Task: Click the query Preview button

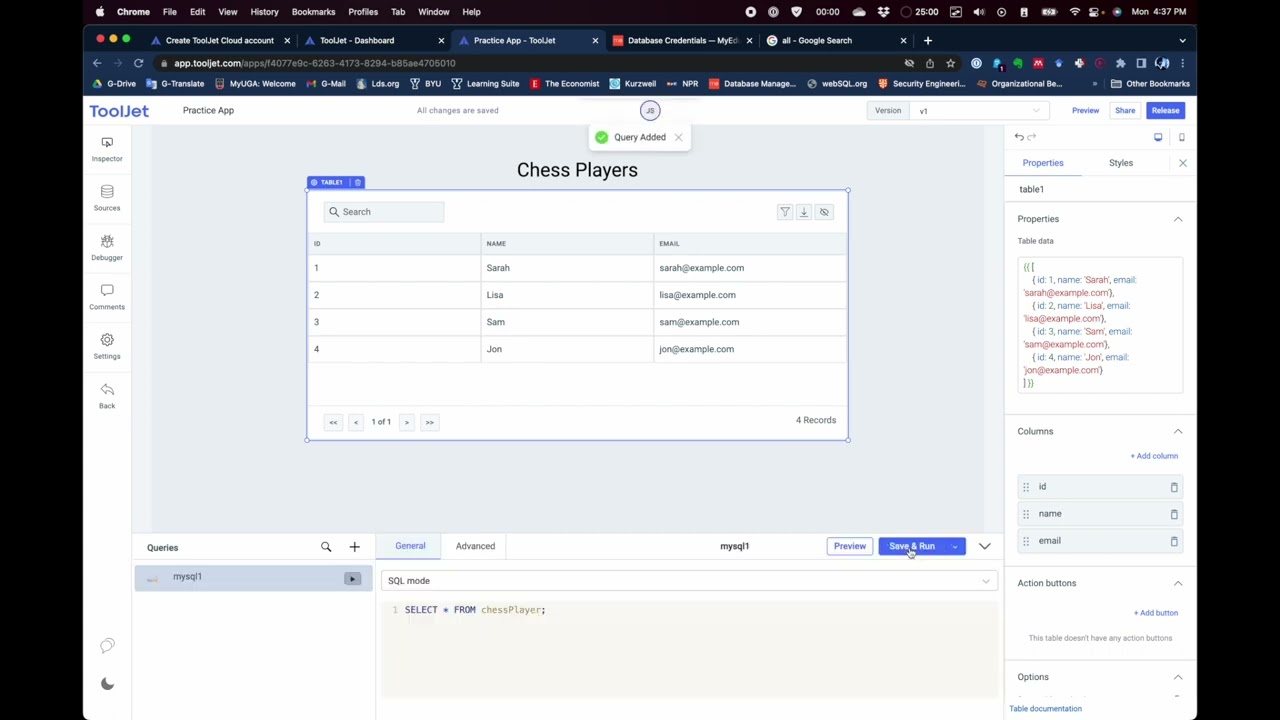Action: pos(850,546)
